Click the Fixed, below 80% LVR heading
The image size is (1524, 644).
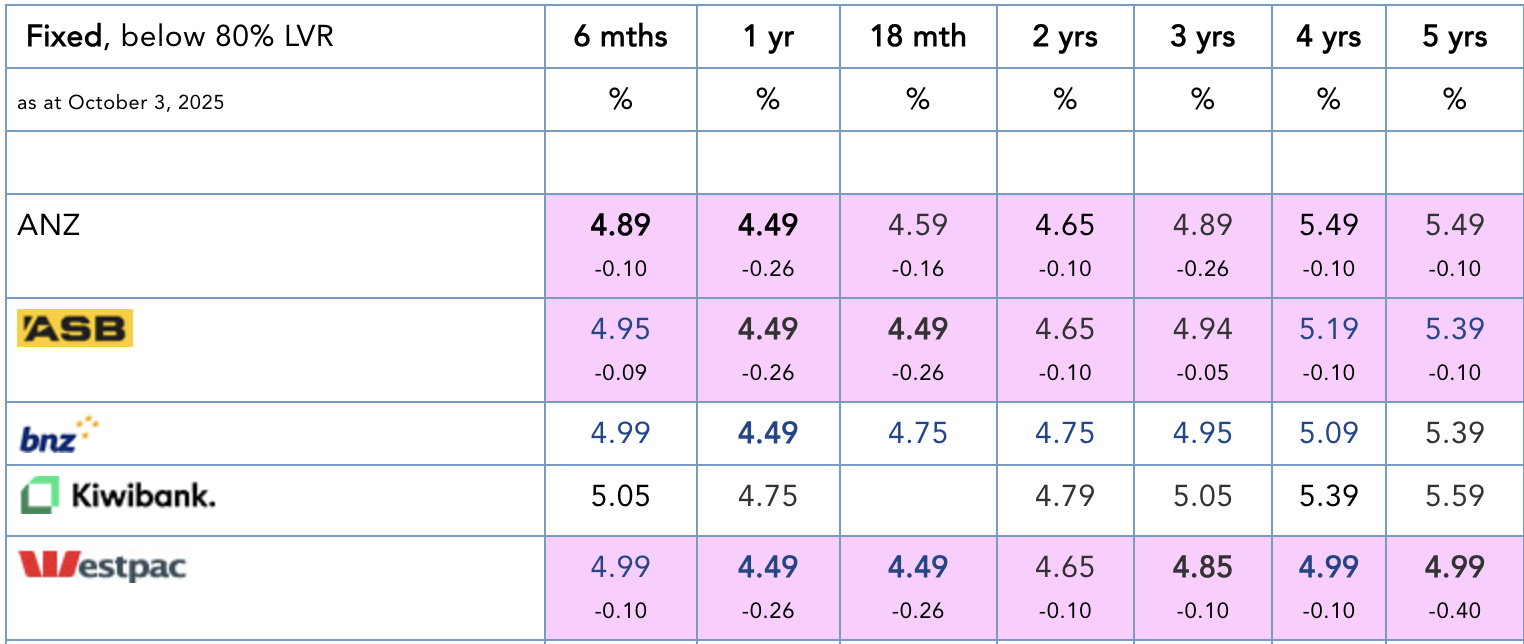point(180,37)
